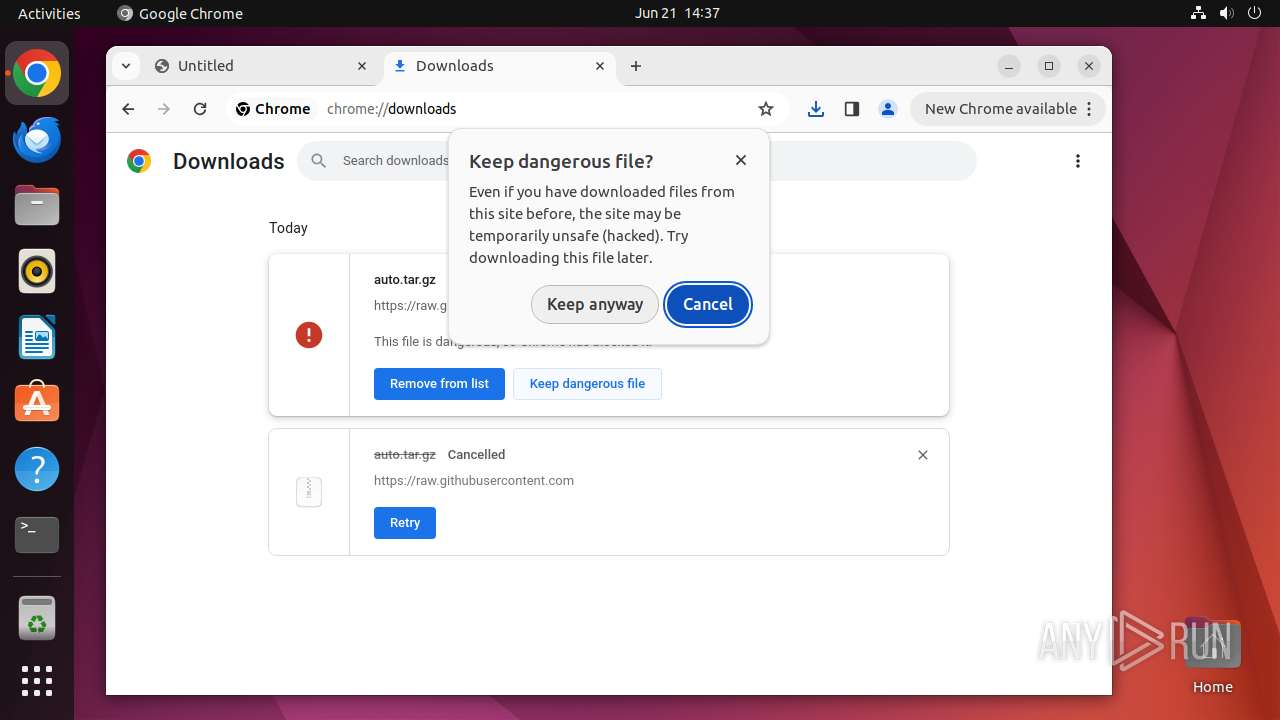
Task: Click the browser forward arrow
Action: (164, 109)
